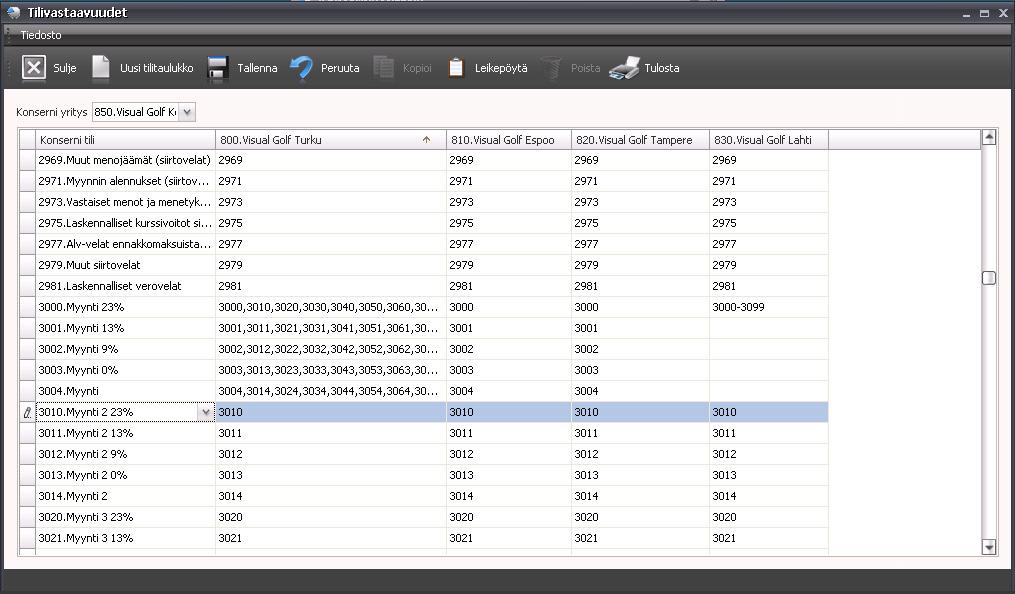Click the vertical scrollbar down arrow

[x=988, y=547]
